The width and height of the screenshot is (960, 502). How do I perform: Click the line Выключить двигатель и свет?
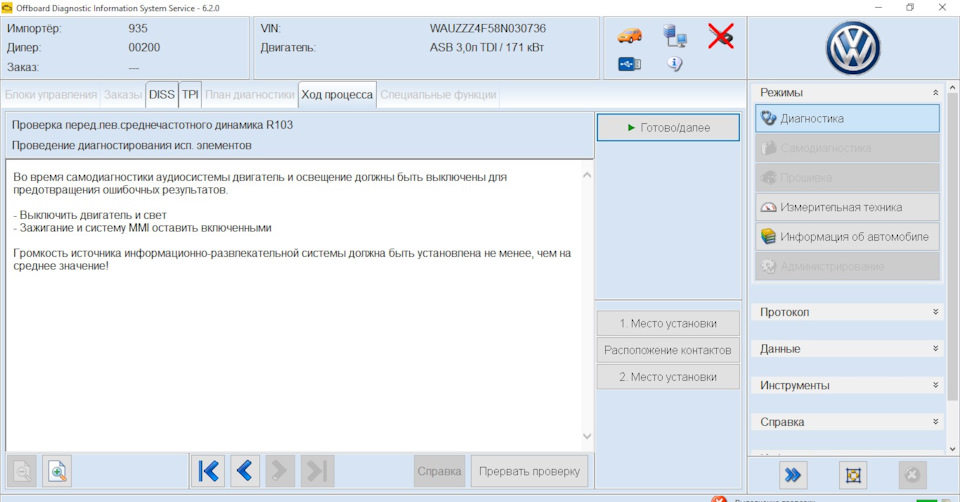point(89,215)
